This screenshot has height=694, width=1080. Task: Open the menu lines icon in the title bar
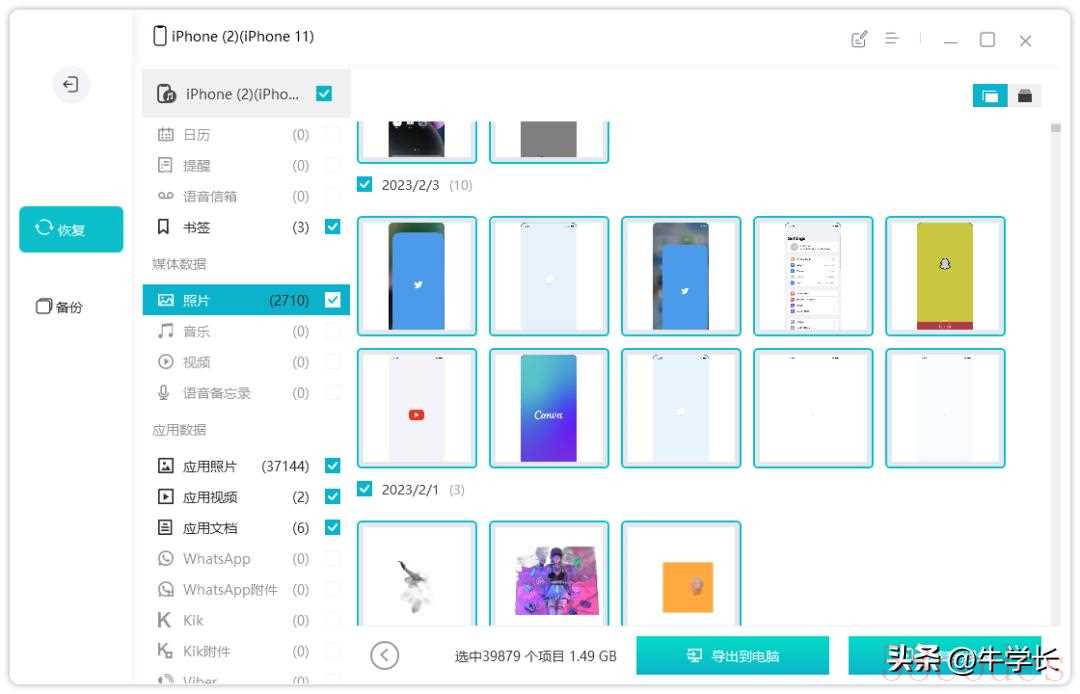[x=892, y=39]
